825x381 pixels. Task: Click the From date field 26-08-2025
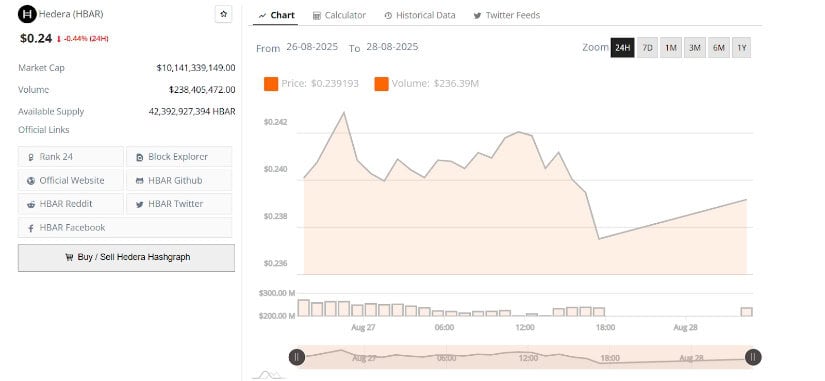click(x=312, y=47)
